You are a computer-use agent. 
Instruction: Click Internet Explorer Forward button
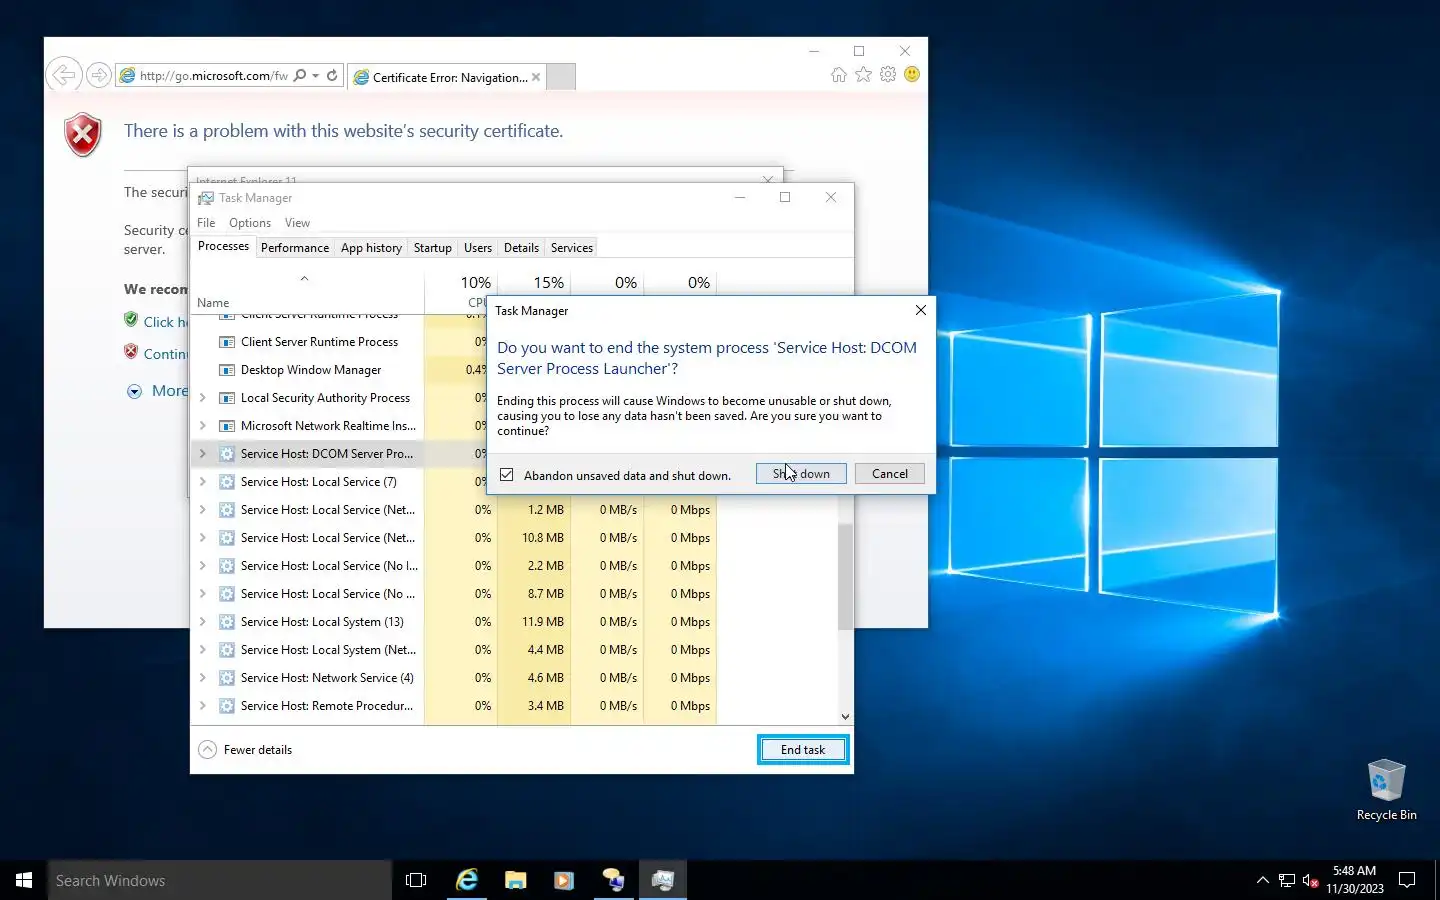98,75
